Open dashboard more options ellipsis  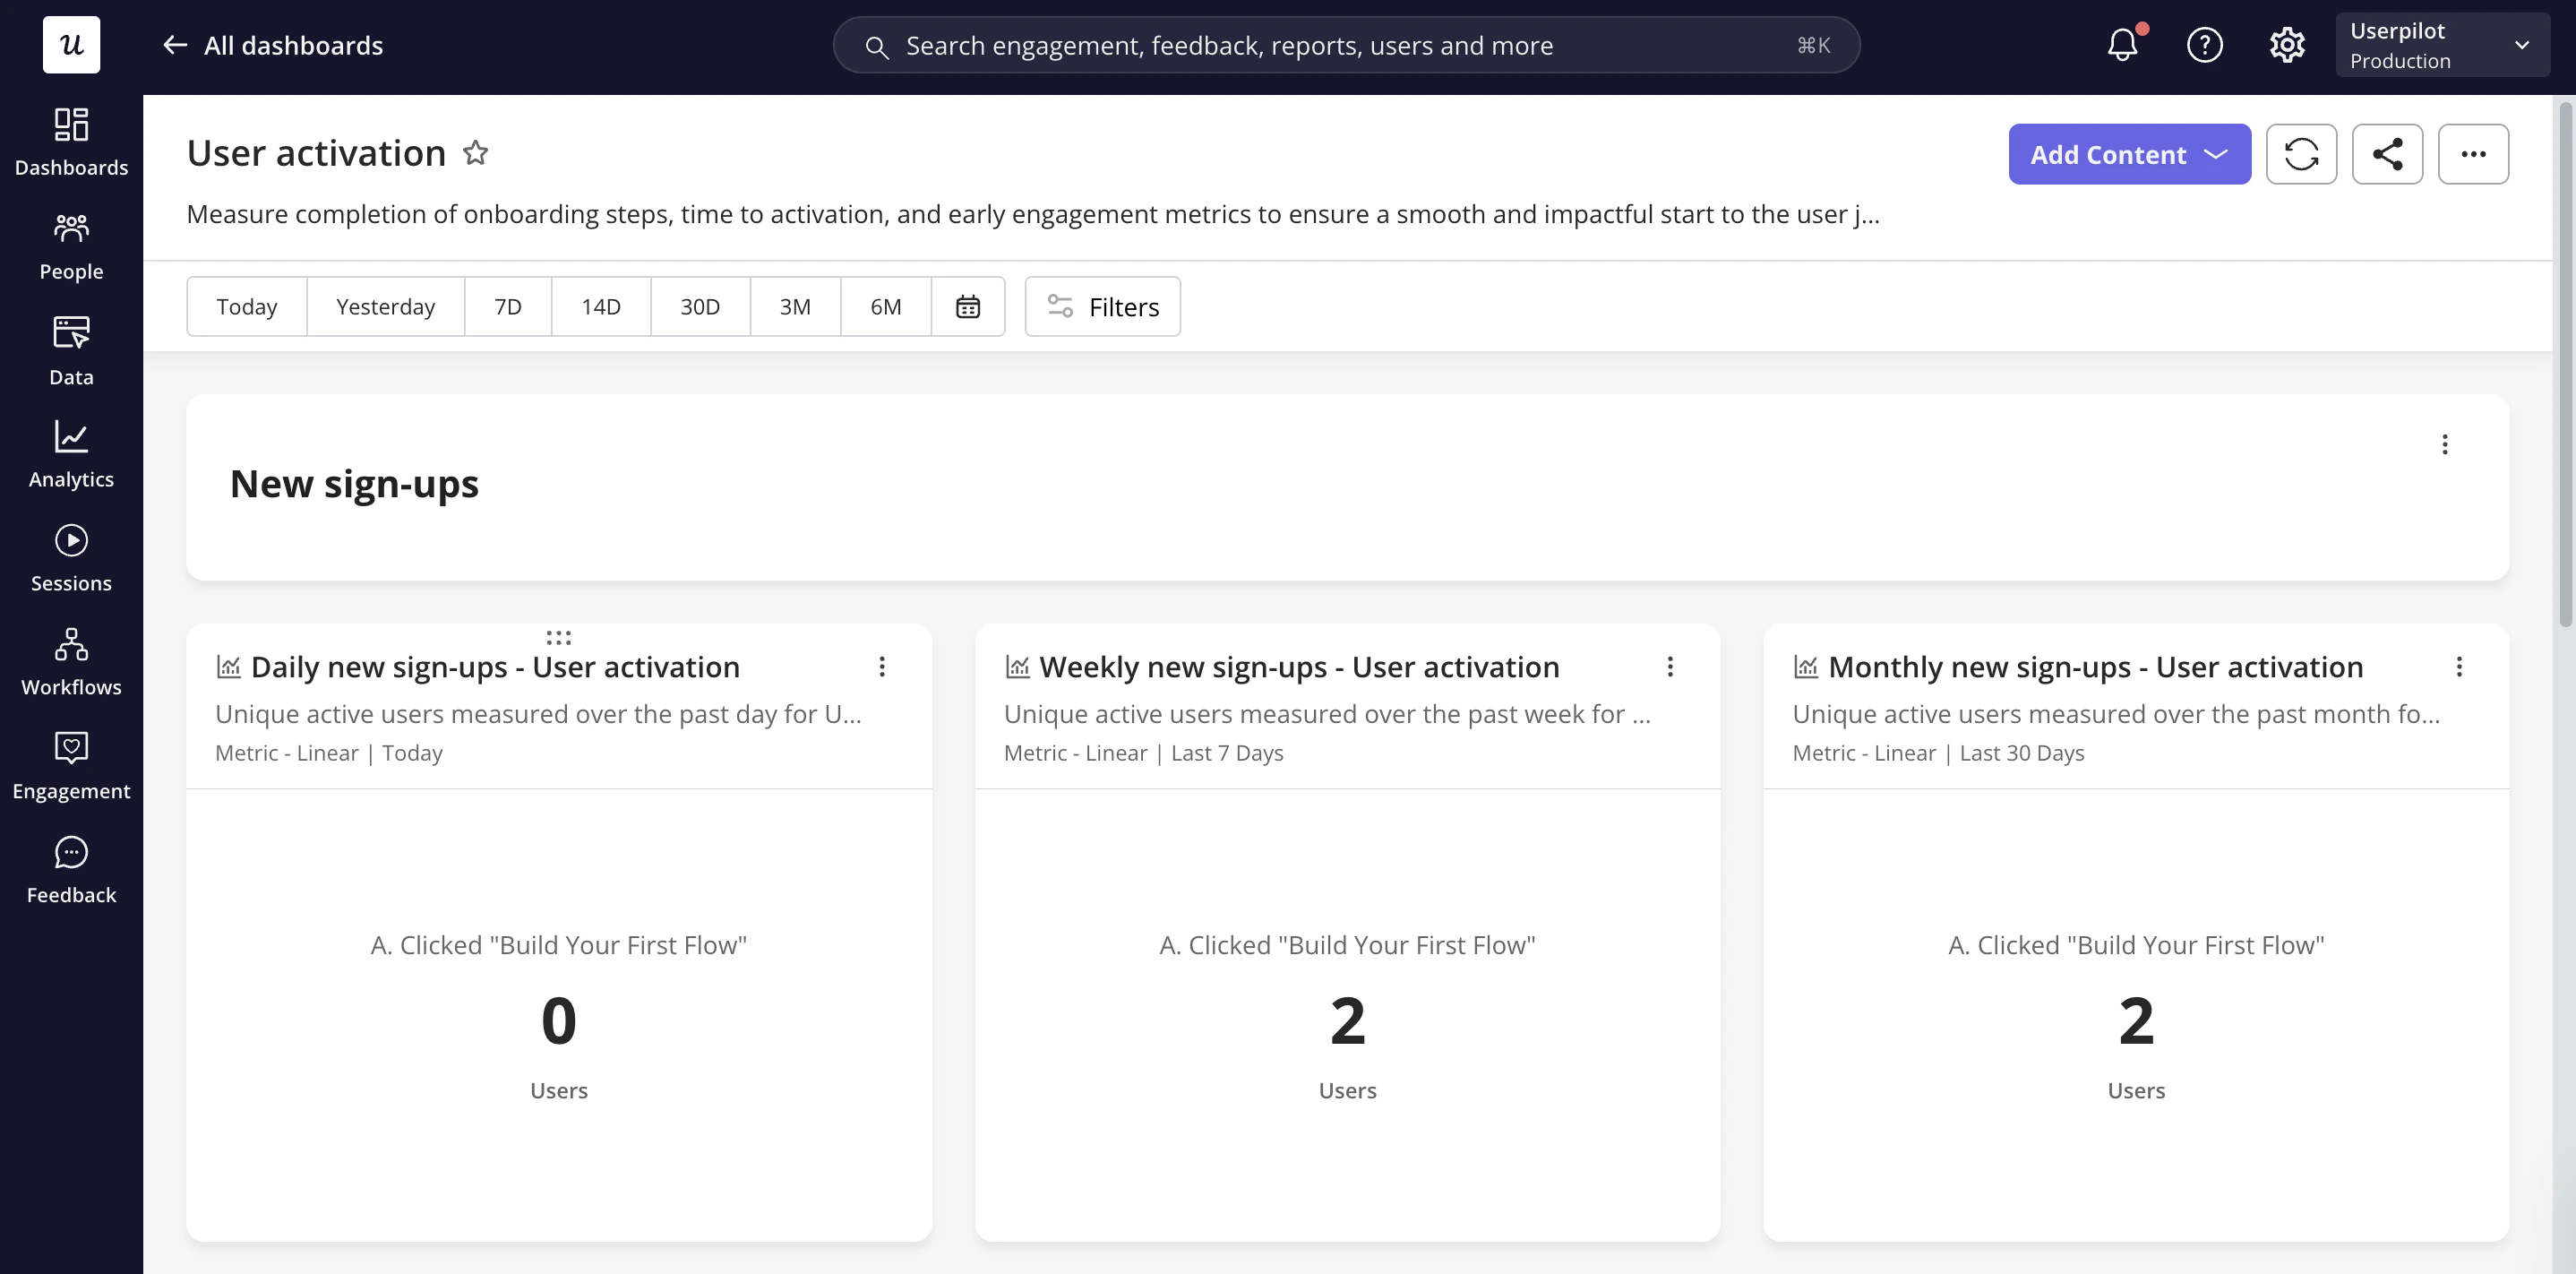[2473, 154]
